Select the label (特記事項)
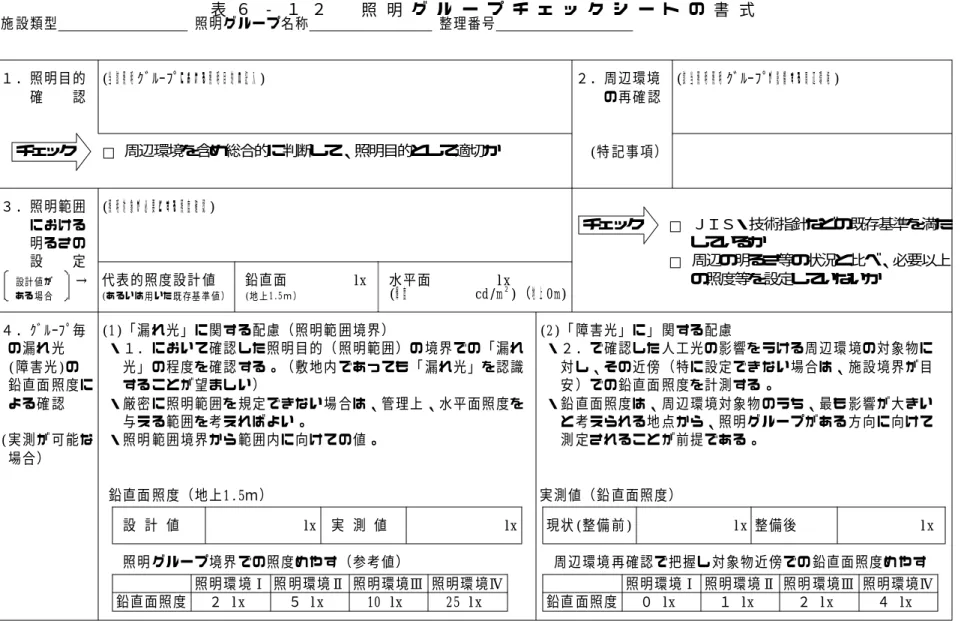The height and width of the screenshot is (621, 967). 625,152
